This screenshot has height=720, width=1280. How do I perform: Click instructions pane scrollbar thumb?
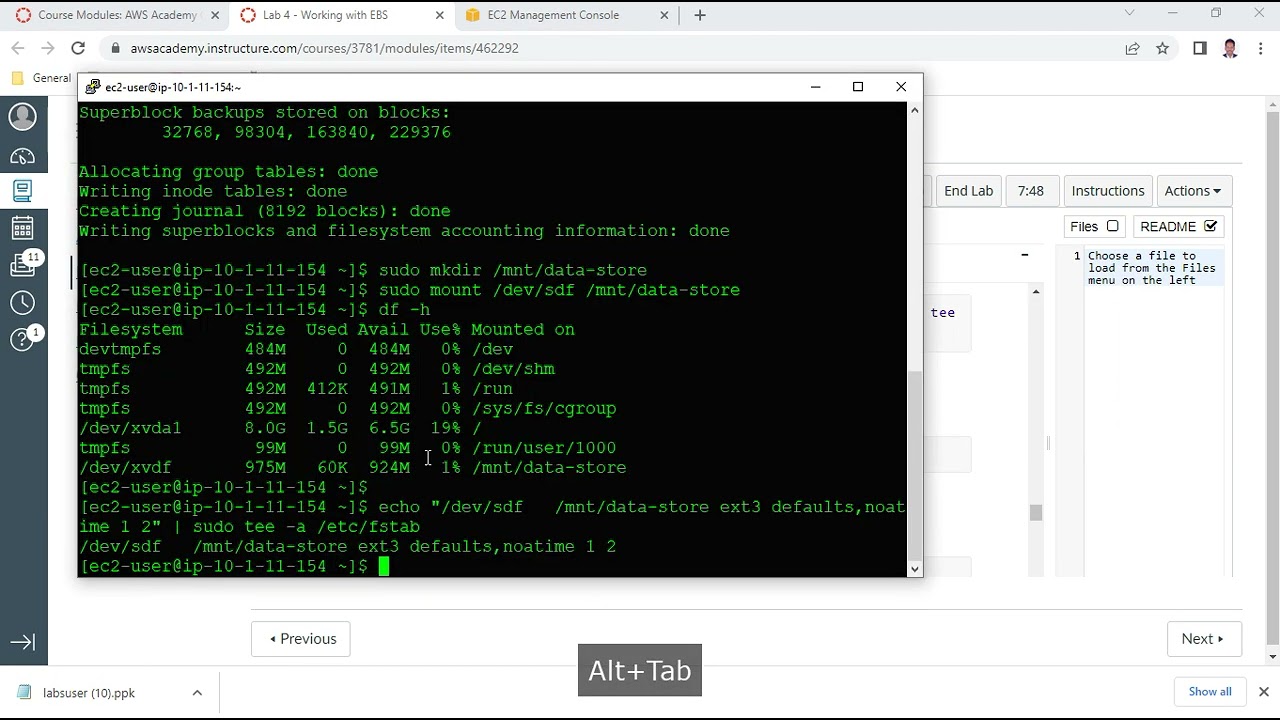click(1036, 513)
